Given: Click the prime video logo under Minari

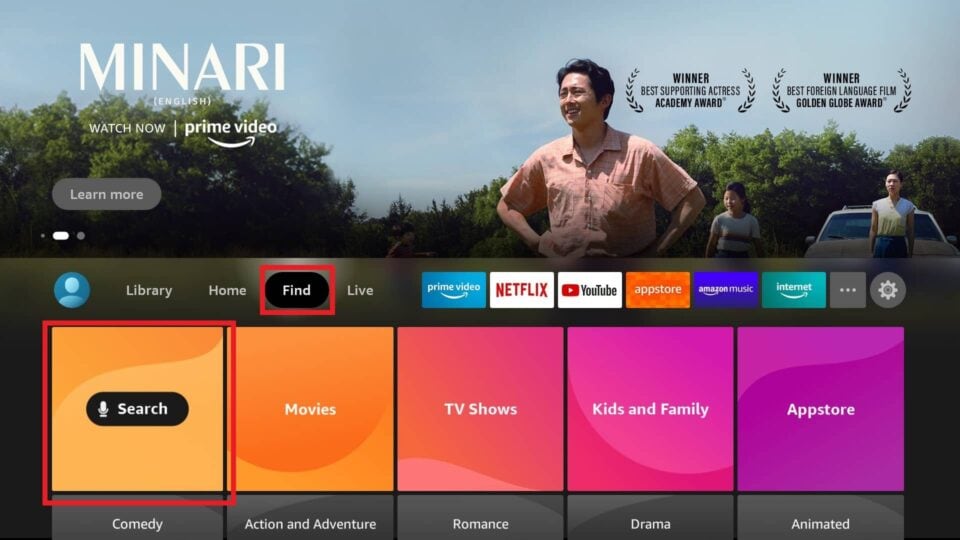Looking at the screenshot, I should click(231, 133).
